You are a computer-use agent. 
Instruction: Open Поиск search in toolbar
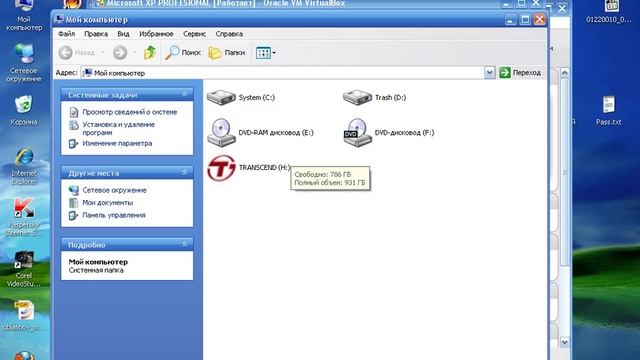182,53
